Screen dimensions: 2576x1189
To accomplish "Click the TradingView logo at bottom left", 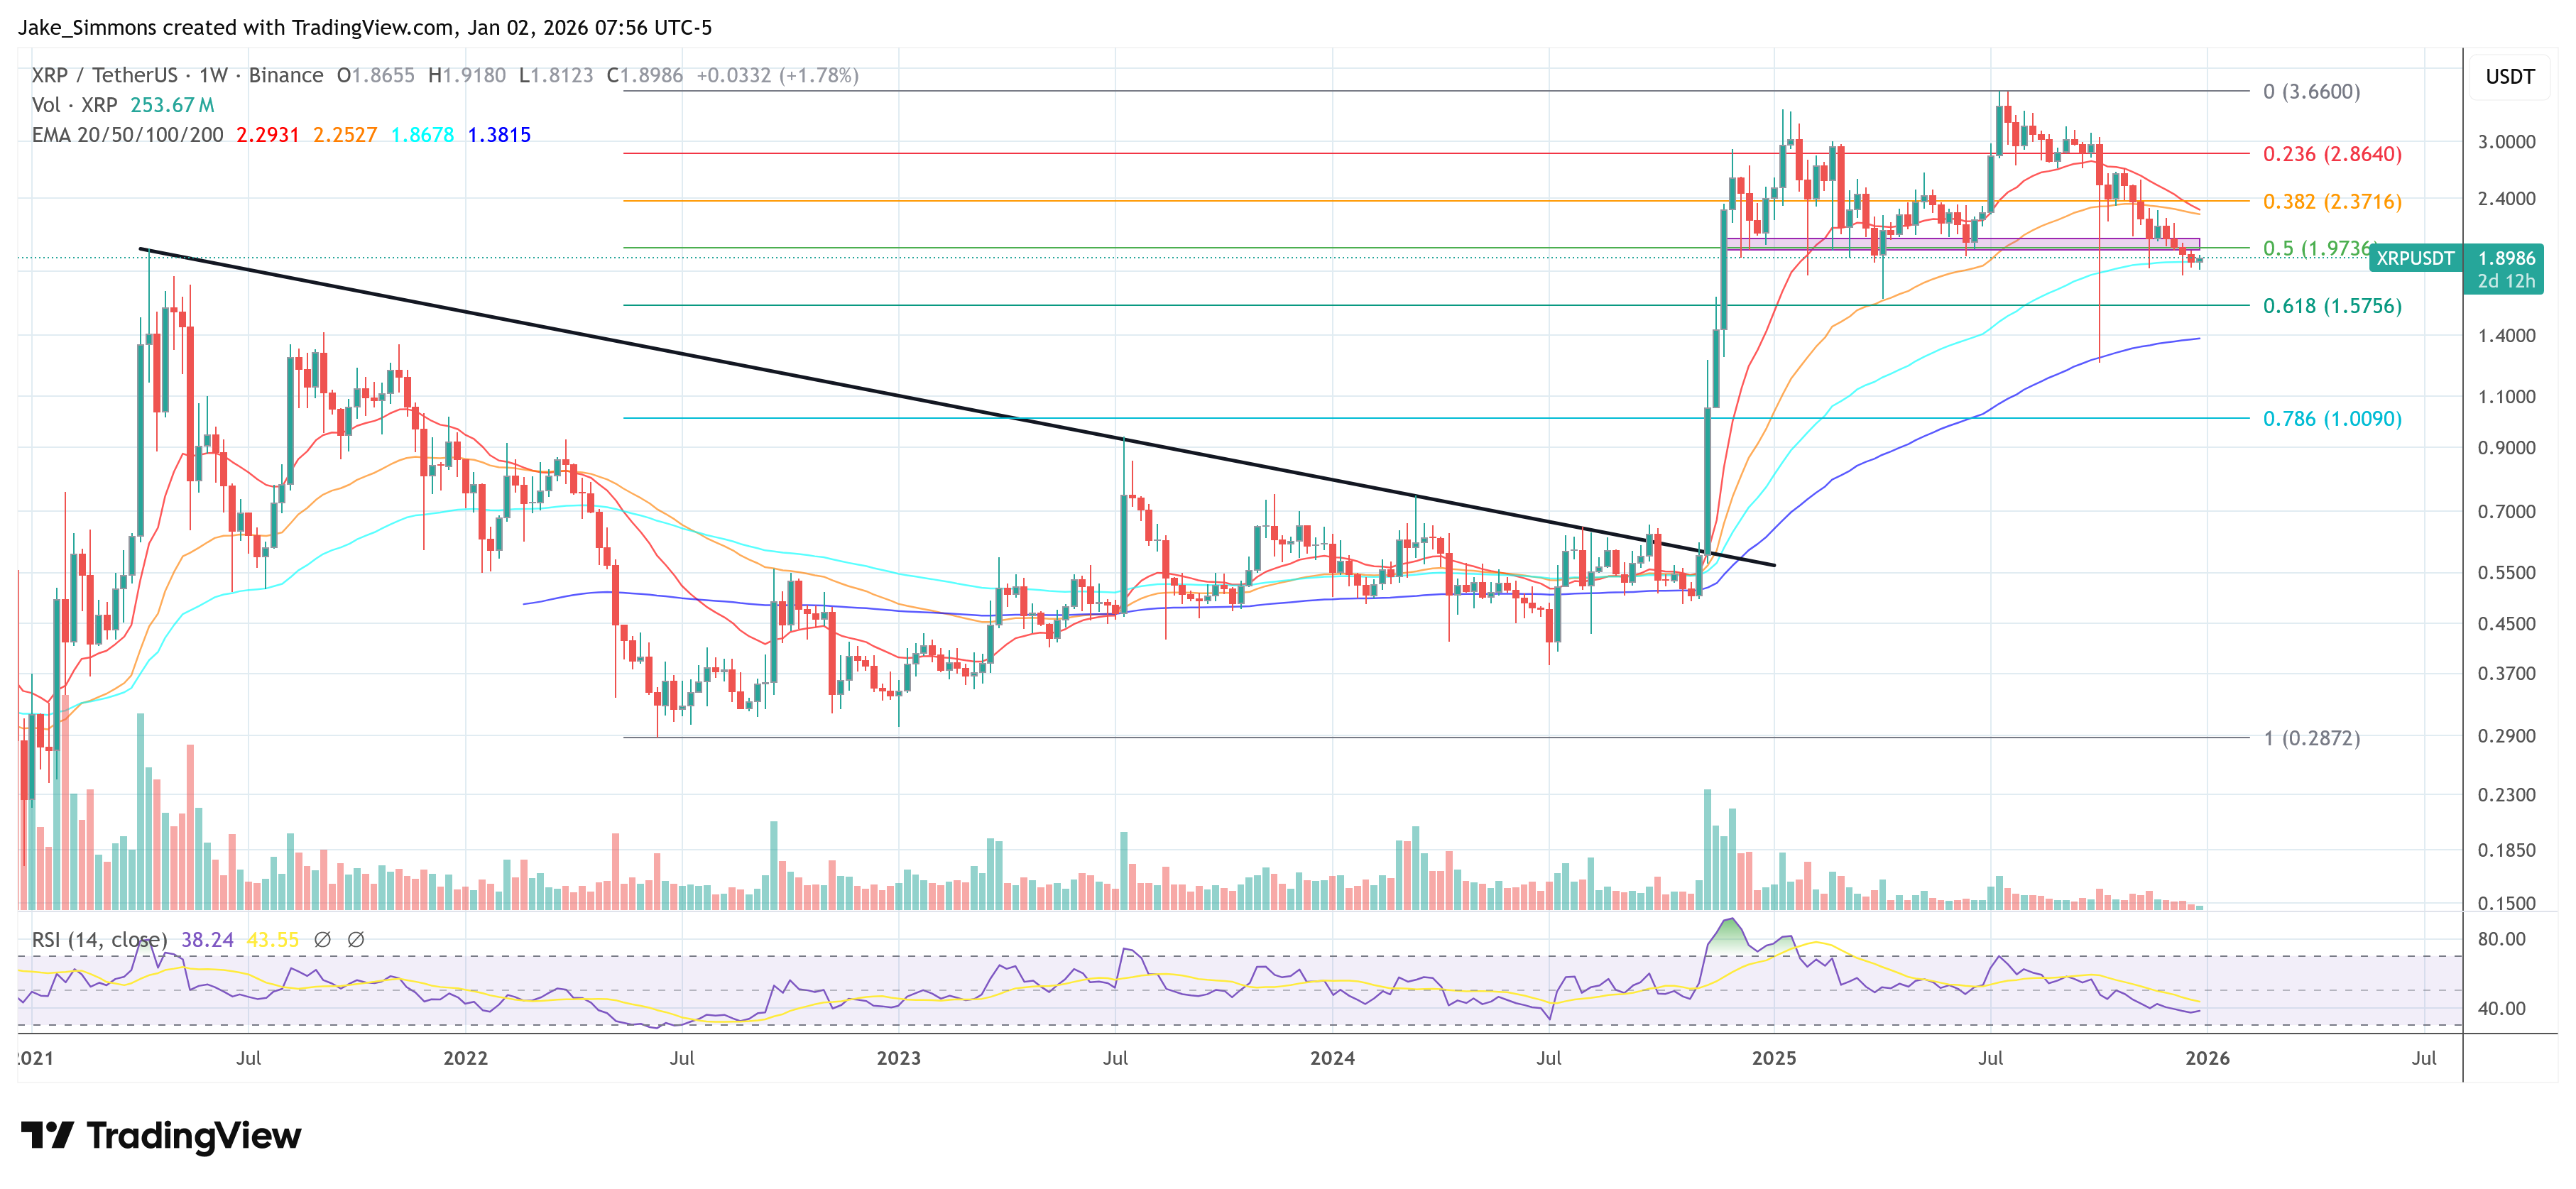I will click(x=160, y=1135).
